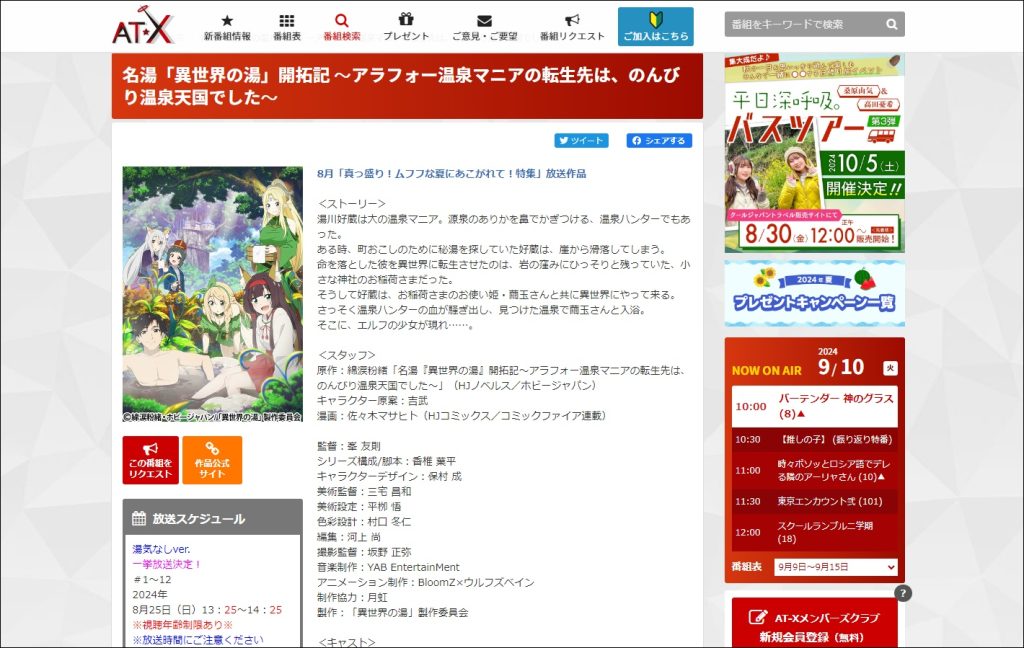Click the search magnifier submit icon
This screenshot has width=1024, height=648.
891,24
